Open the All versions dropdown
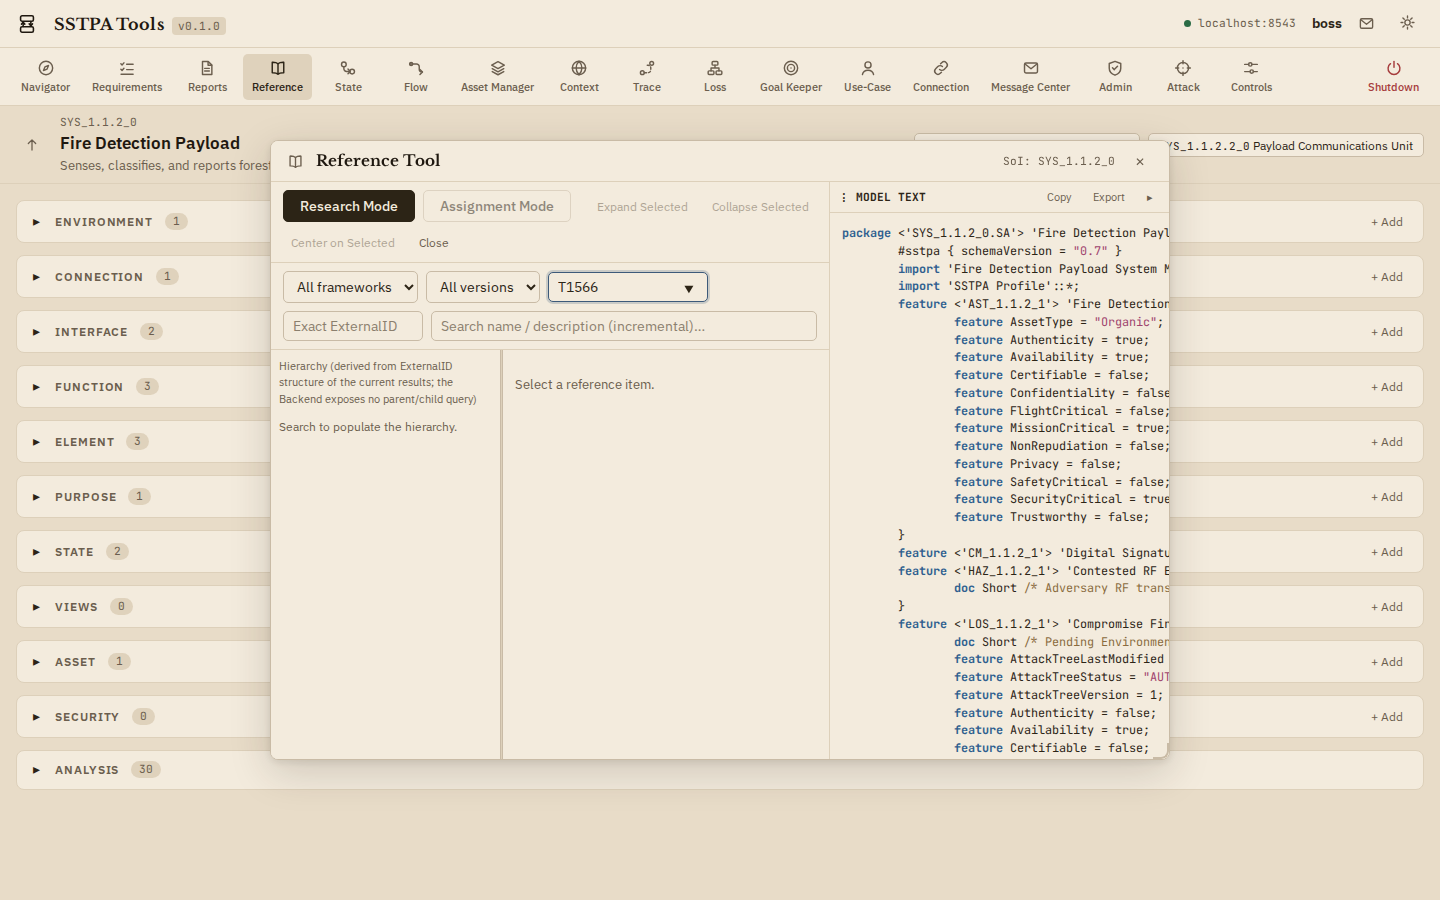Image resolution: width=1440 pixels, height=900 pixels. tap(483, 287)
